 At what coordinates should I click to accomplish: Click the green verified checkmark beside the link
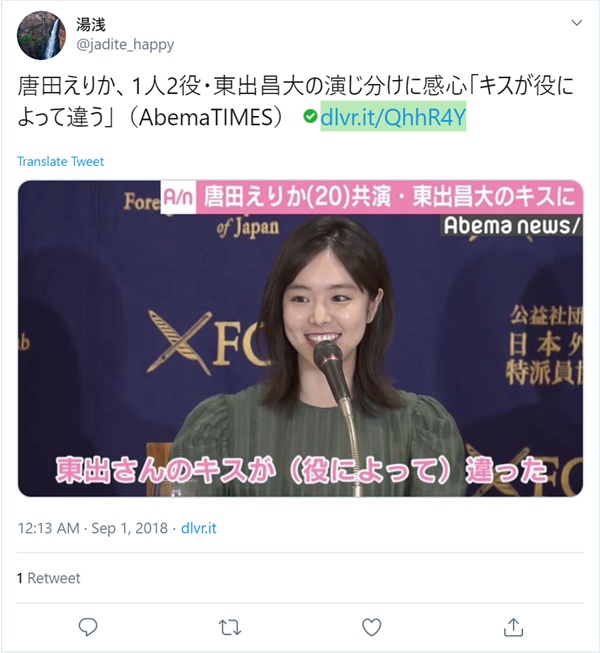click(x=310, y=116)
